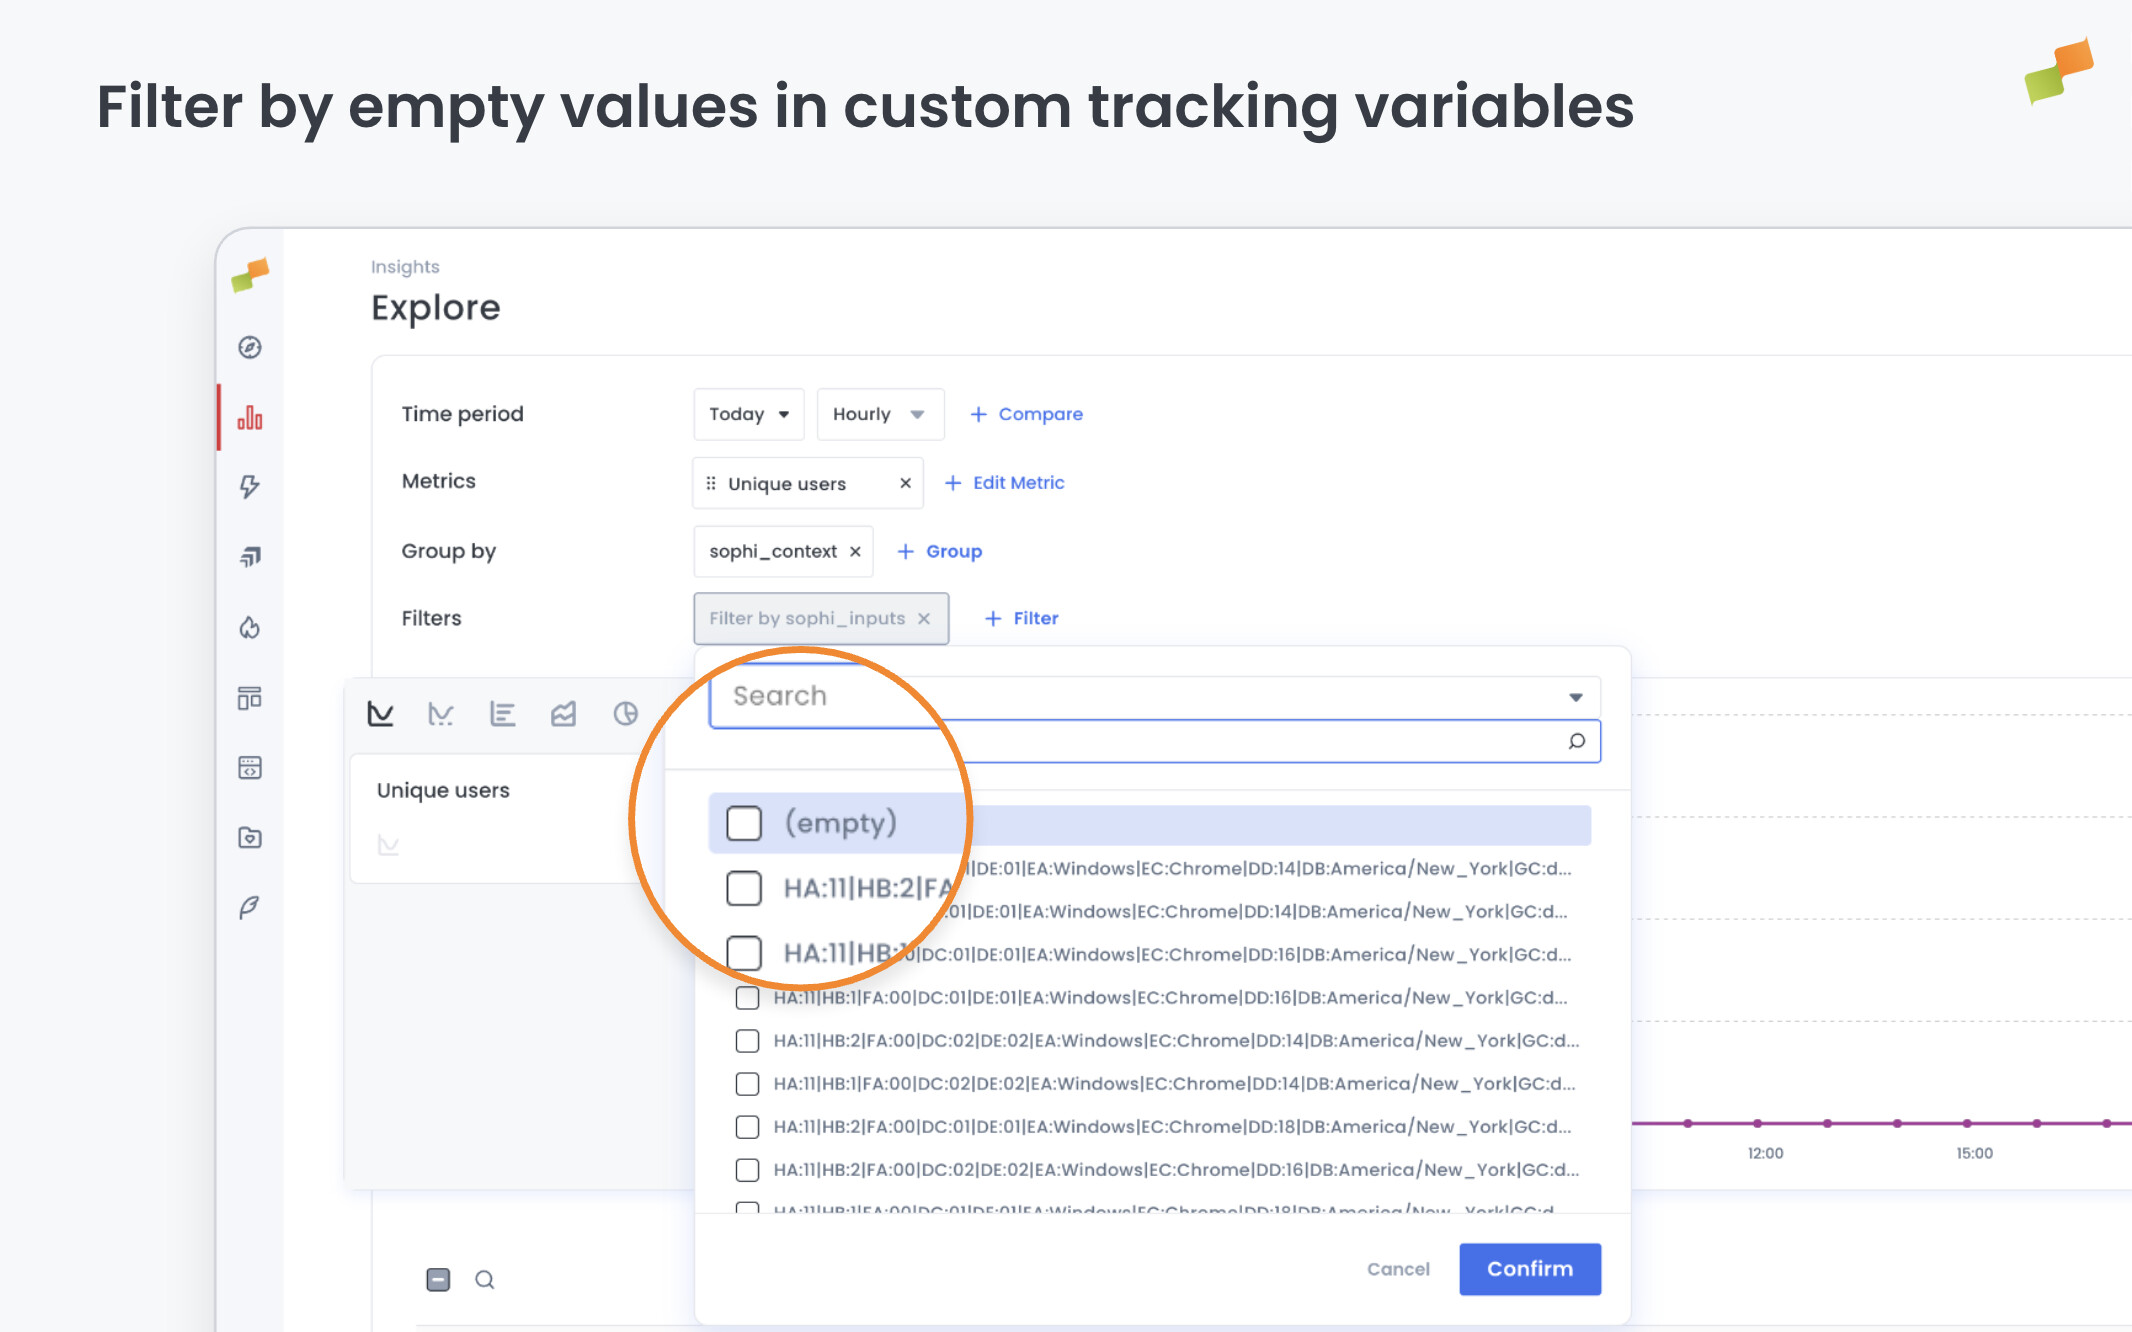Switch to the Explore page under Insights
2132x1332 pixels.
coord(436,307)
